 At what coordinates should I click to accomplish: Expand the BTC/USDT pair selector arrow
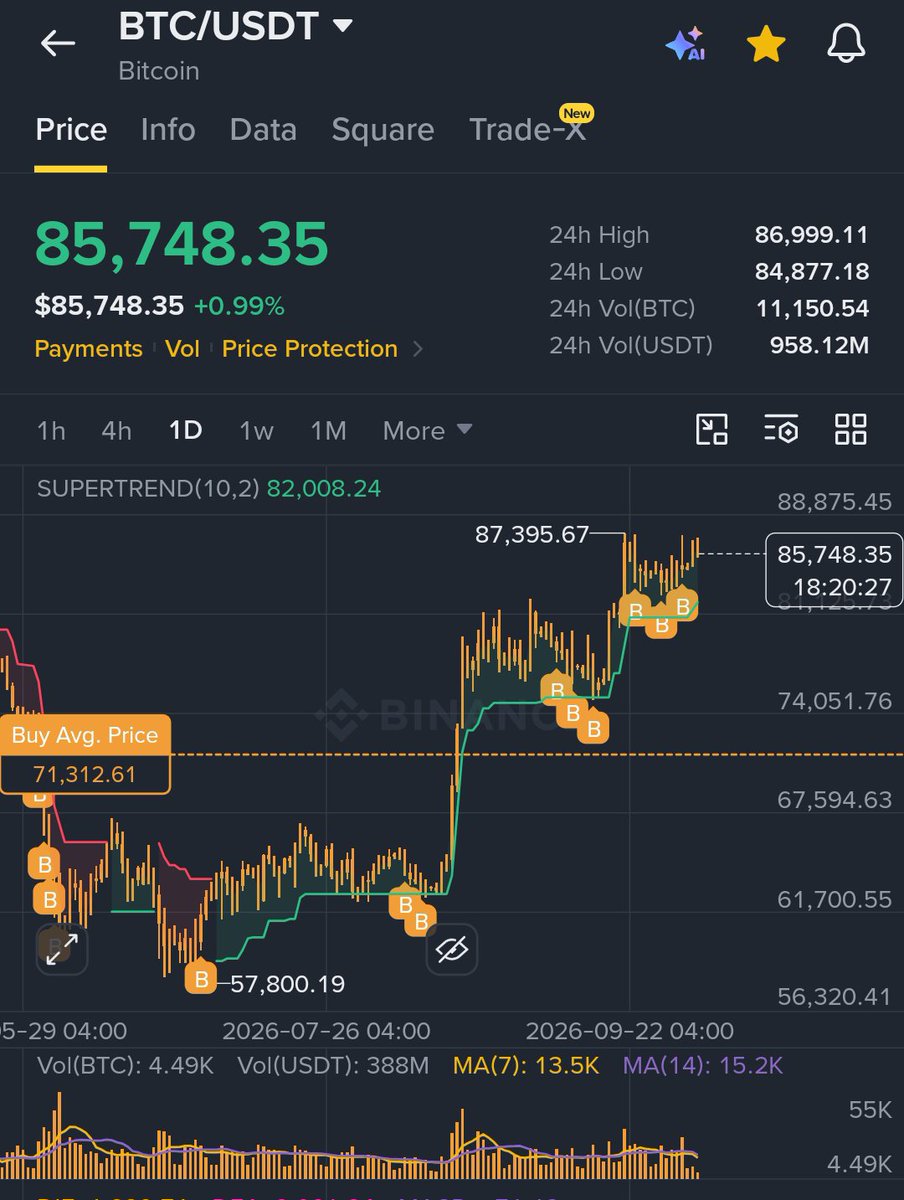(x=343, y=26)
